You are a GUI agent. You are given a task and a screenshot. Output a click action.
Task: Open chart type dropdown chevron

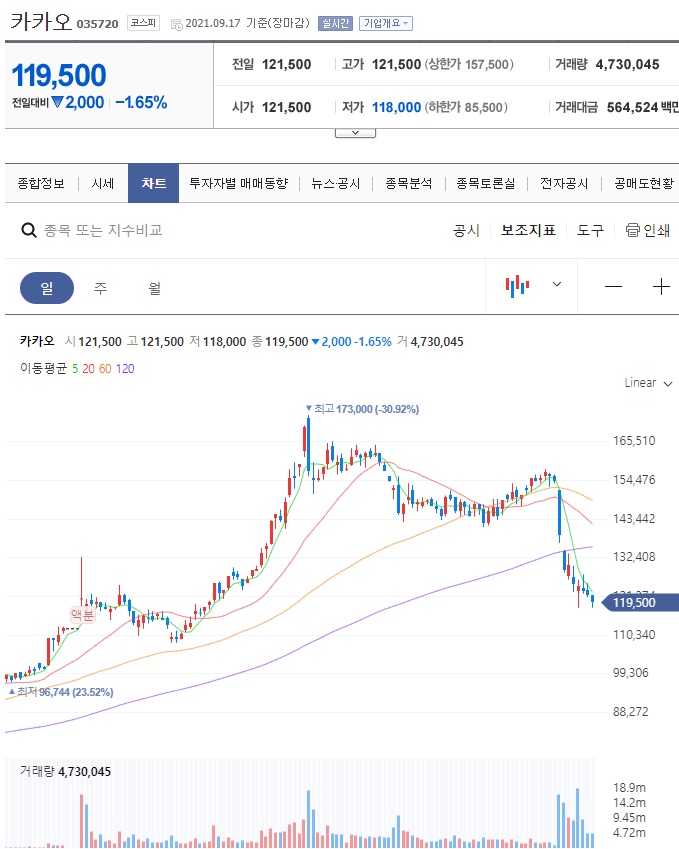coord(557,284)
